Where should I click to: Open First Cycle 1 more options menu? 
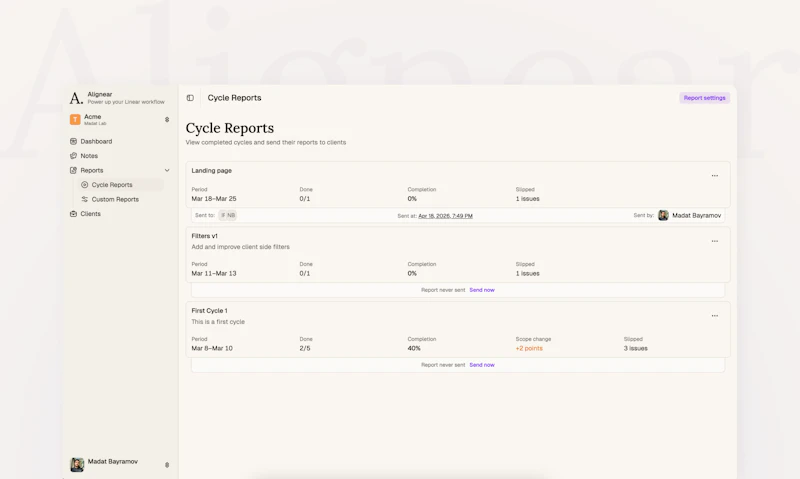715,316
